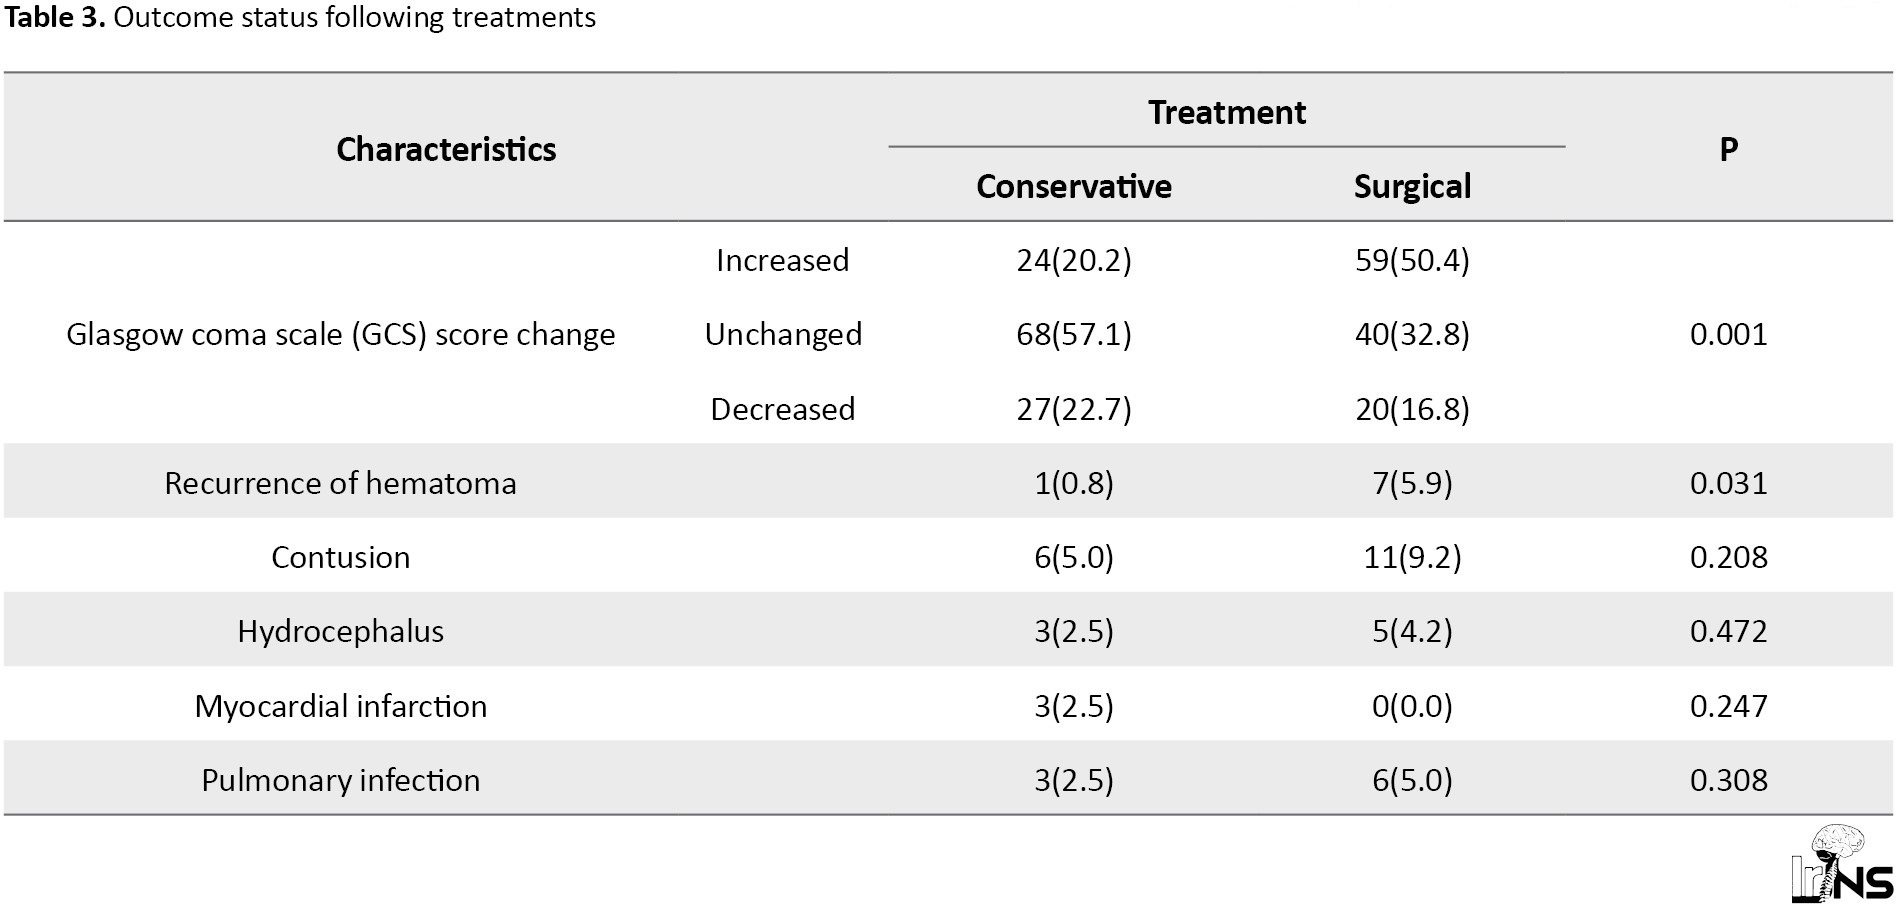This screenshot has height=918, width=1902.
Task: Select the Decreased subcategory label
Action: 782,409
